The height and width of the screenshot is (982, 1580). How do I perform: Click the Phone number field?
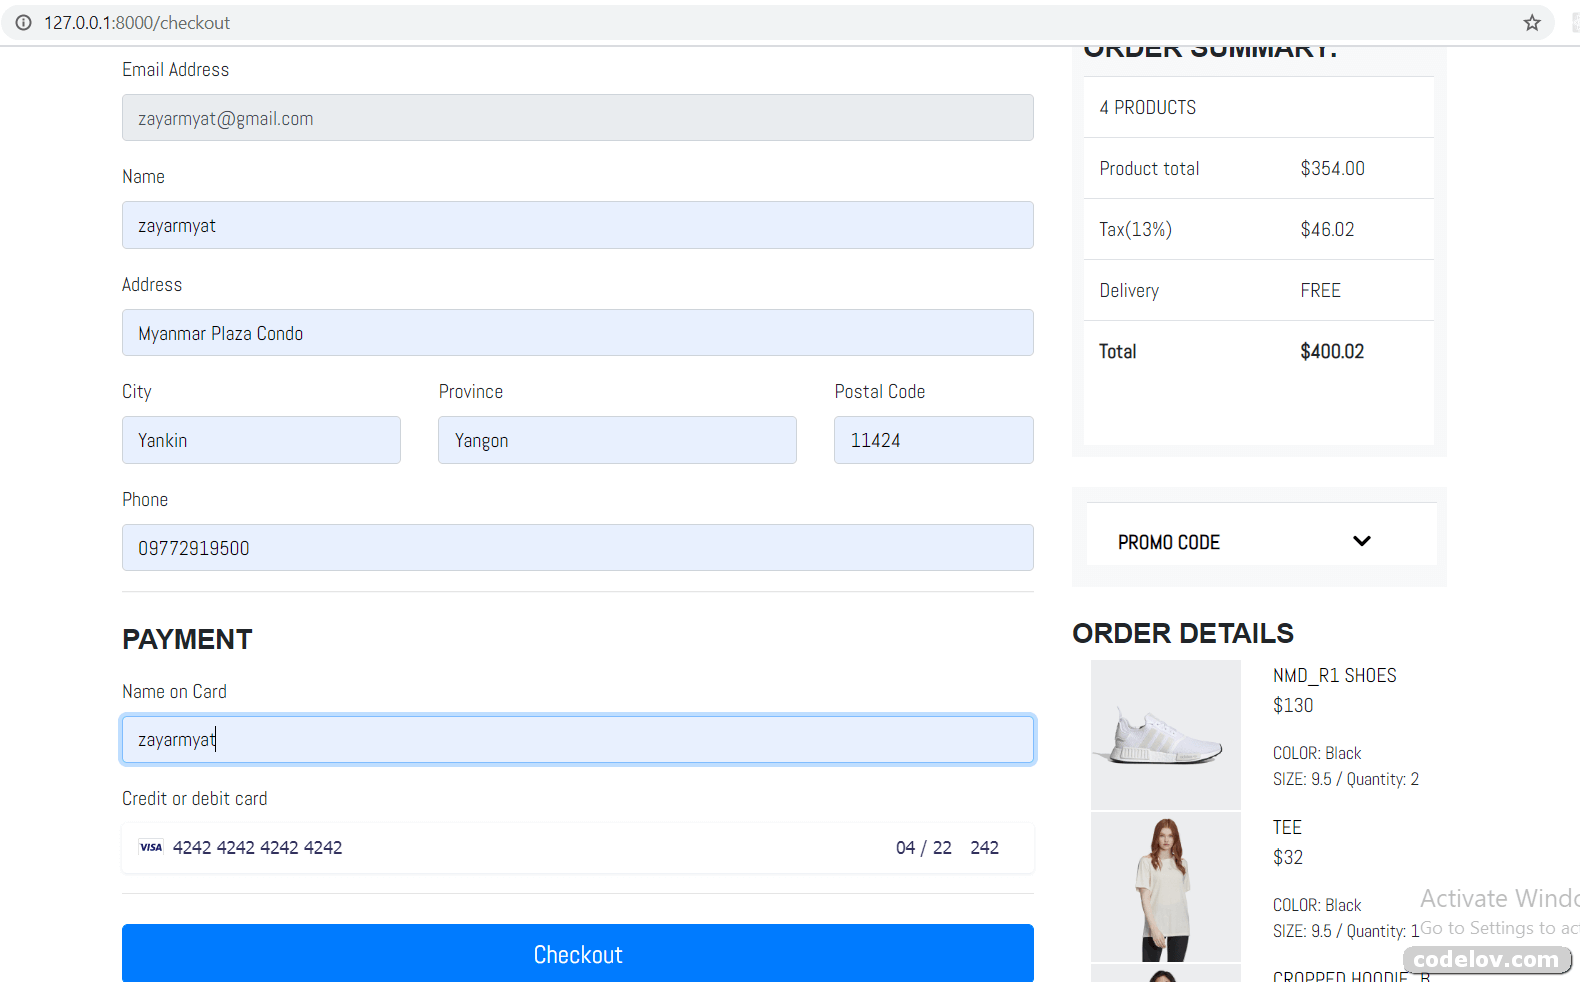coord(578,548)
